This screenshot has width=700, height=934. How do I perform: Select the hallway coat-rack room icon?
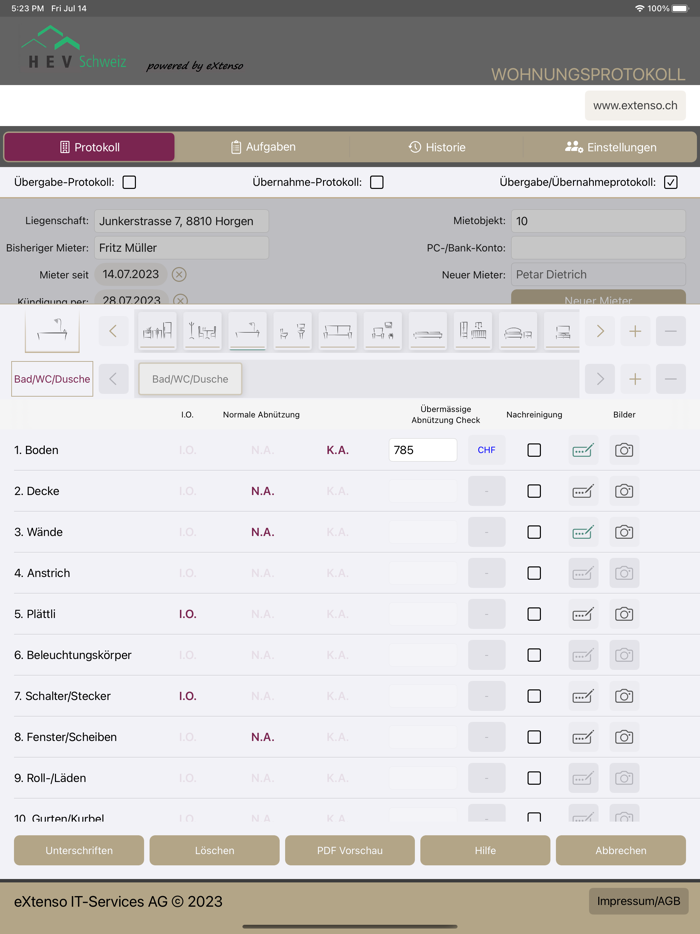[203, 331]
